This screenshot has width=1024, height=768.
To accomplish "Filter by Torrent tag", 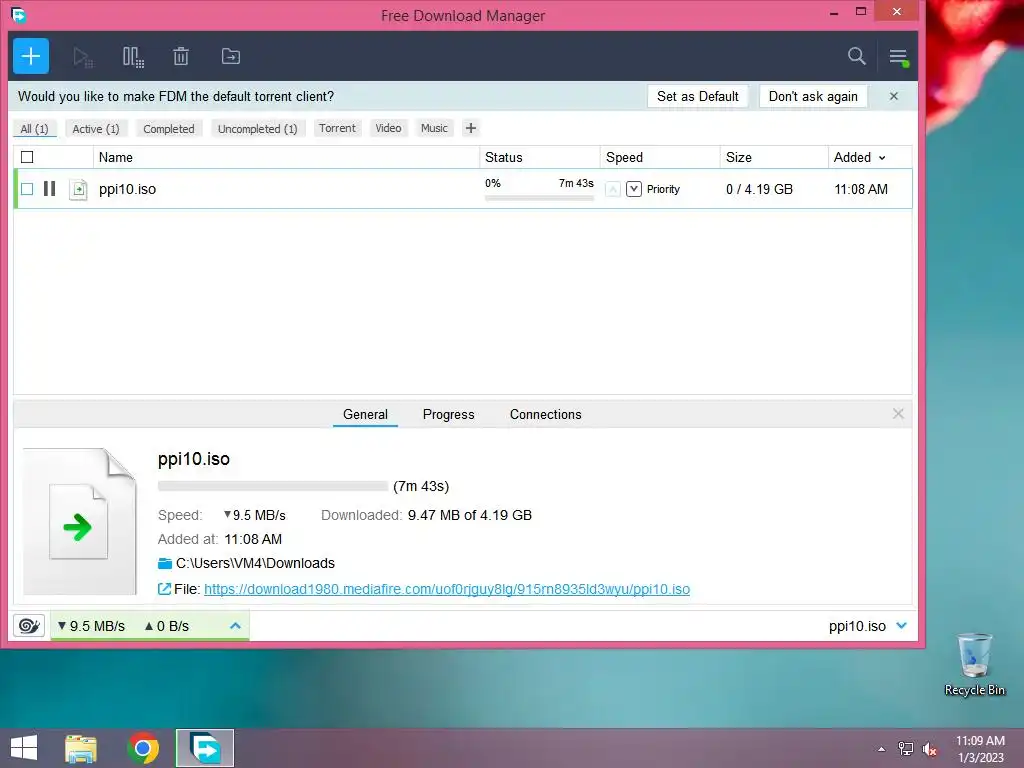I will (x=337, y=128).
